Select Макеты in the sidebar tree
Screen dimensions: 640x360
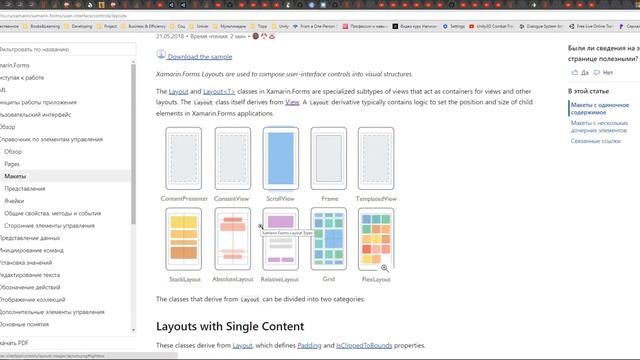(15, 176)
